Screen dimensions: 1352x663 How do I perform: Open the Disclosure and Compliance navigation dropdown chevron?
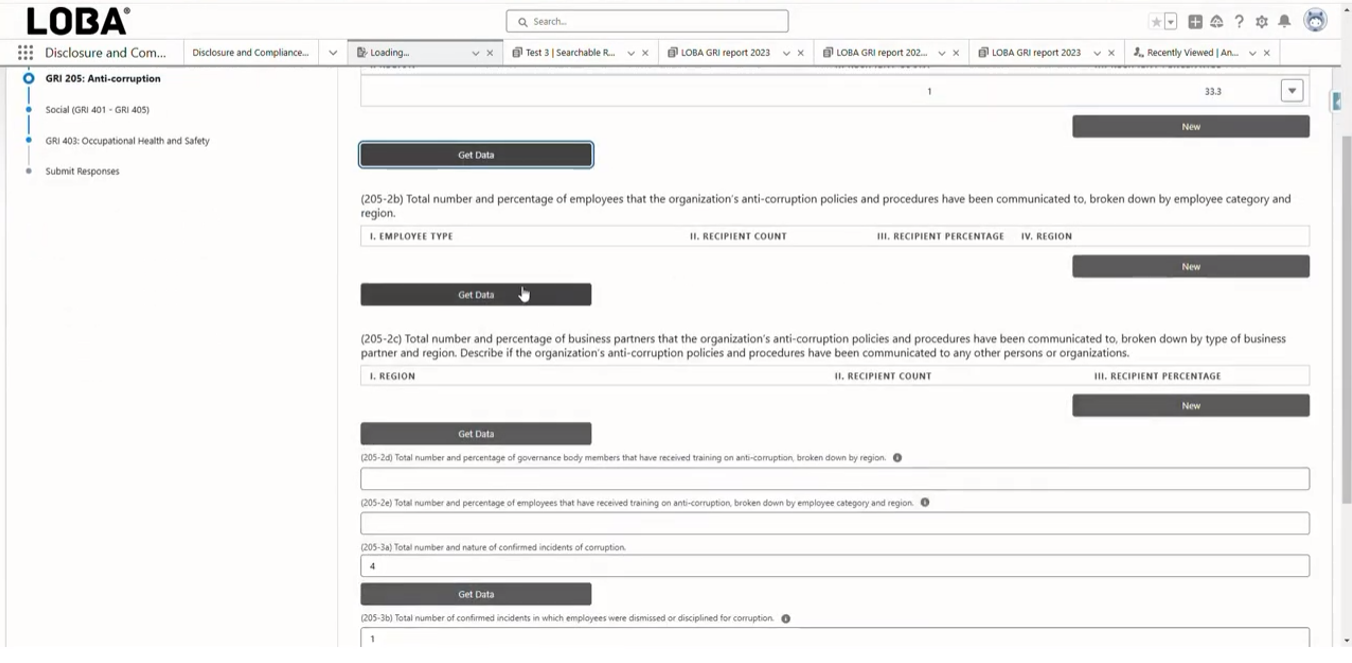click(x=333, y=53)
